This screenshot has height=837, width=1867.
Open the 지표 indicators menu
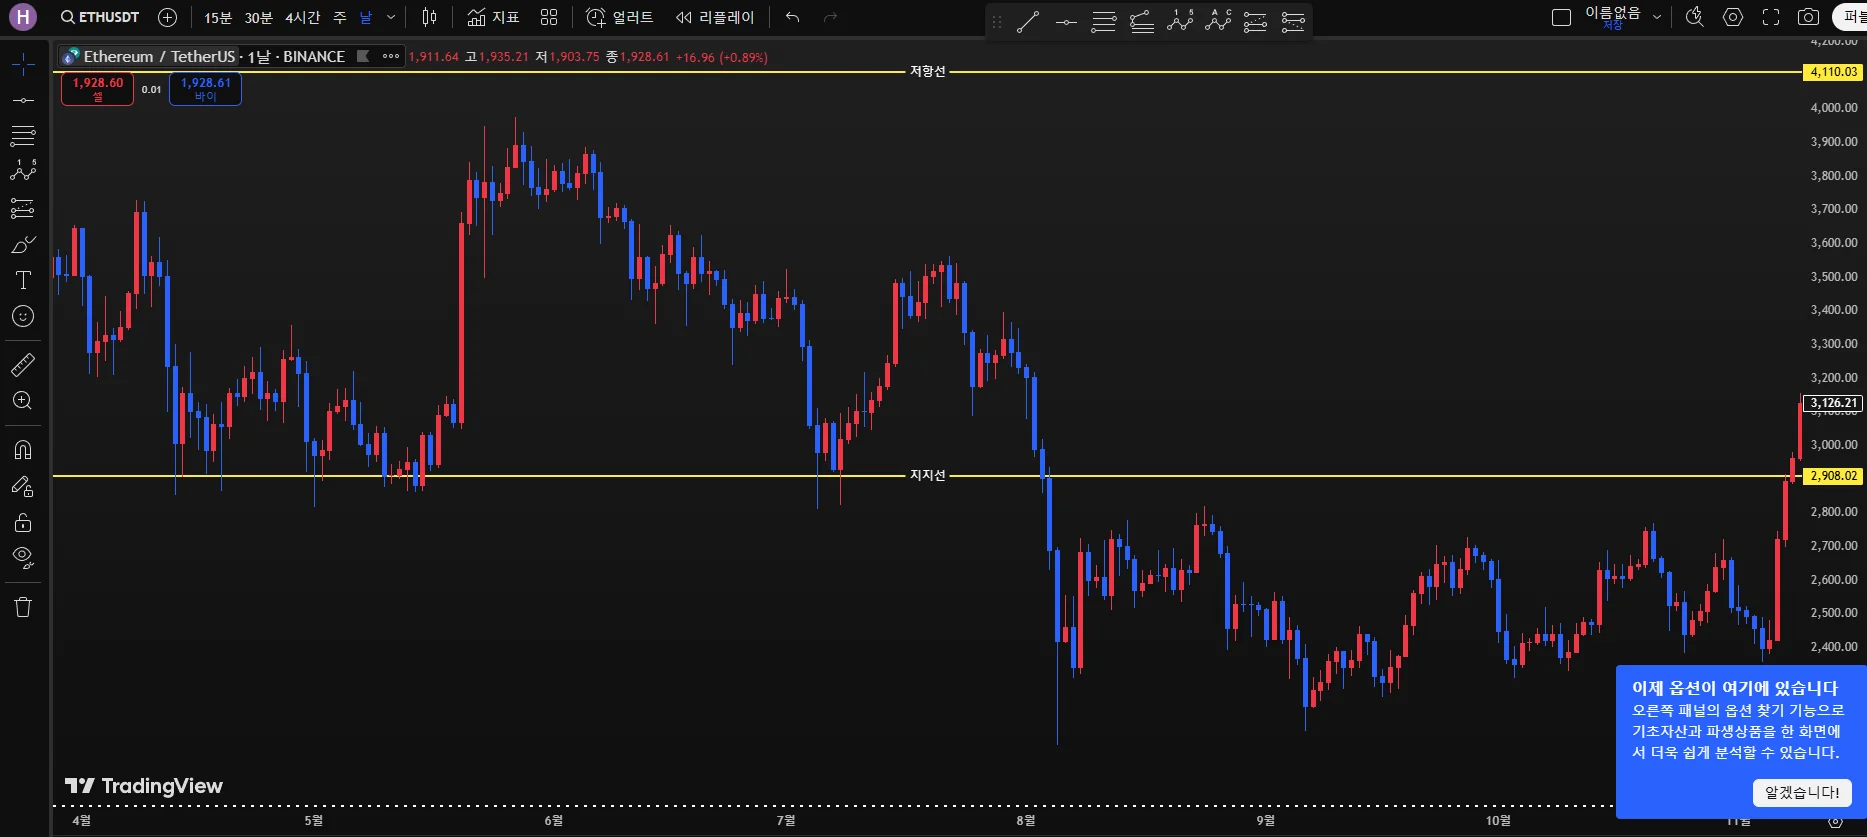pyautogui.click(x=494, y=18)
